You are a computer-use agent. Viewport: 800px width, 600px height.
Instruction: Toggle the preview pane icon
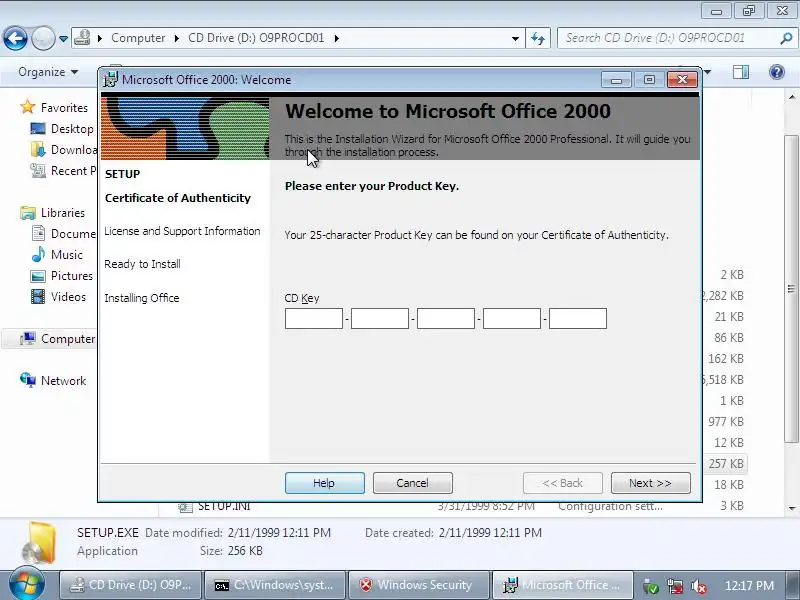pyautogui.click(x=741, y=72)
